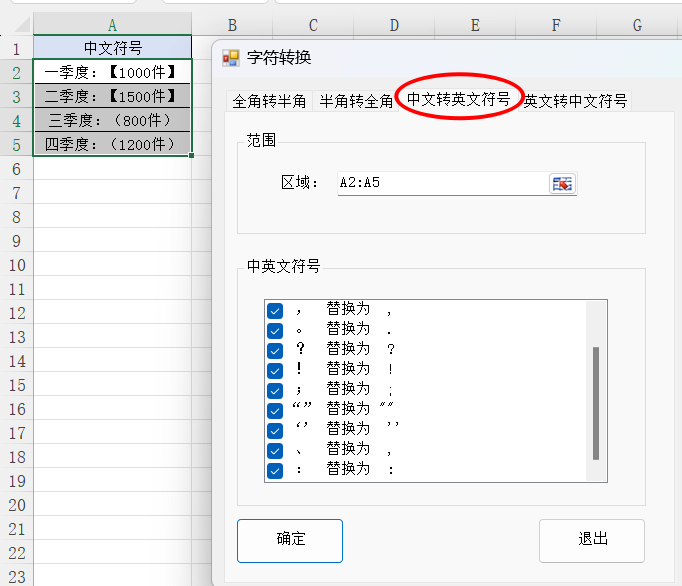Uncheck the Chinese comma replacement checkbox
682x586 pixels.
coord(275,311)
